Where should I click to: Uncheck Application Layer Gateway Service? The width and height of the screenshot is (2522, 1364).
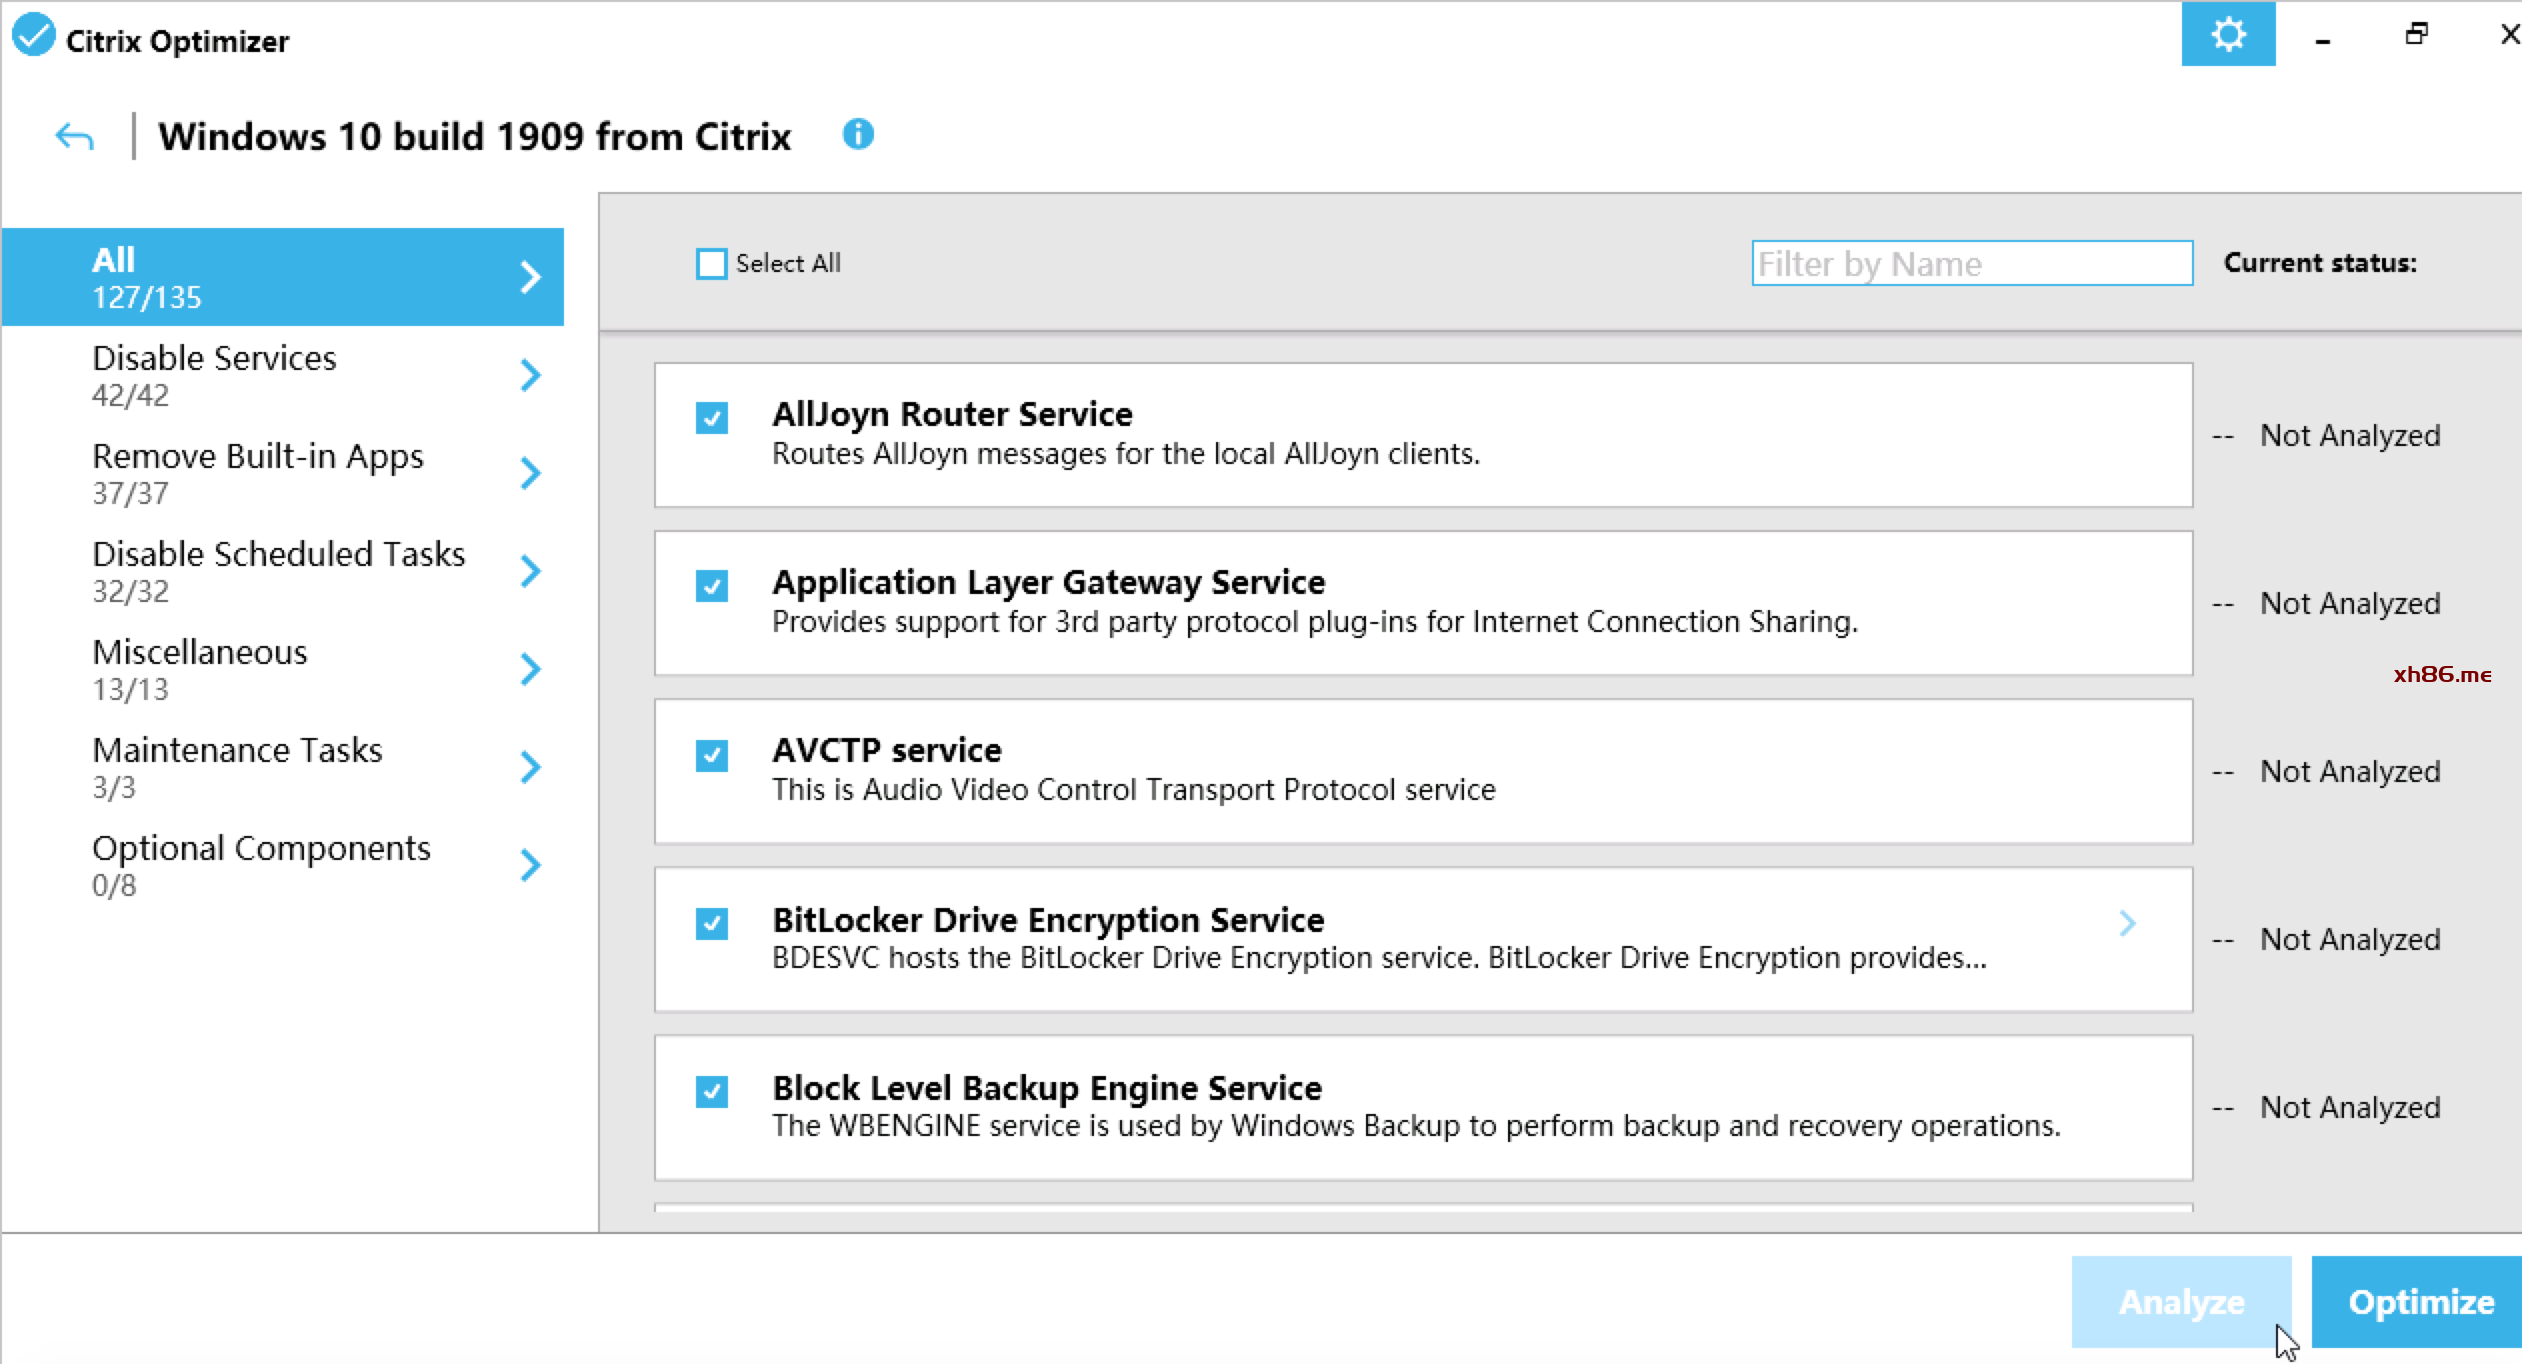[711, 585]
